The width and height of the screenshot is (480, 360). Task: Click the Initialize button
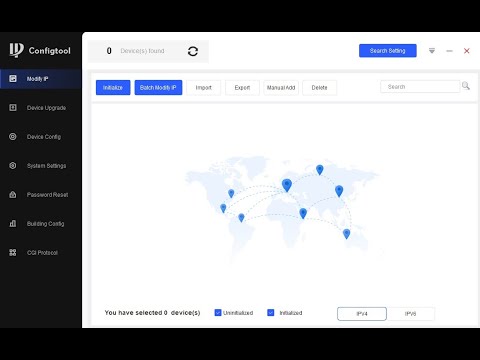tap(113, 88)
